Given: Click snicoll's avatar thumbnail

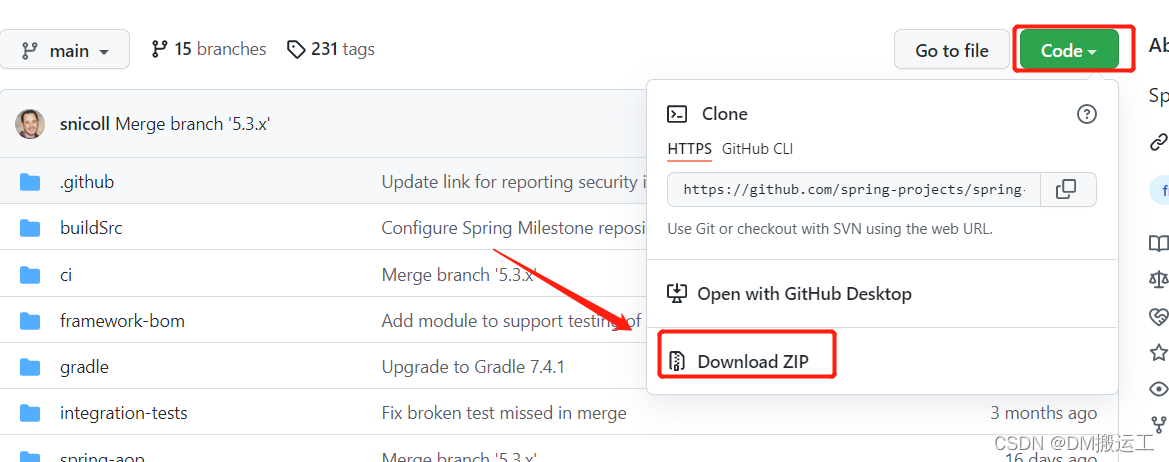Looking at the screenshot, I should [30, 124].
